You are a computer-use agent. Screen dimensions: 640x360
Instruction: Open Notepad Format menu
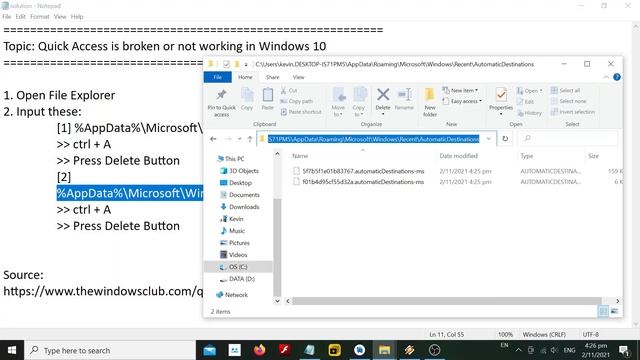[x=40, y=17]
